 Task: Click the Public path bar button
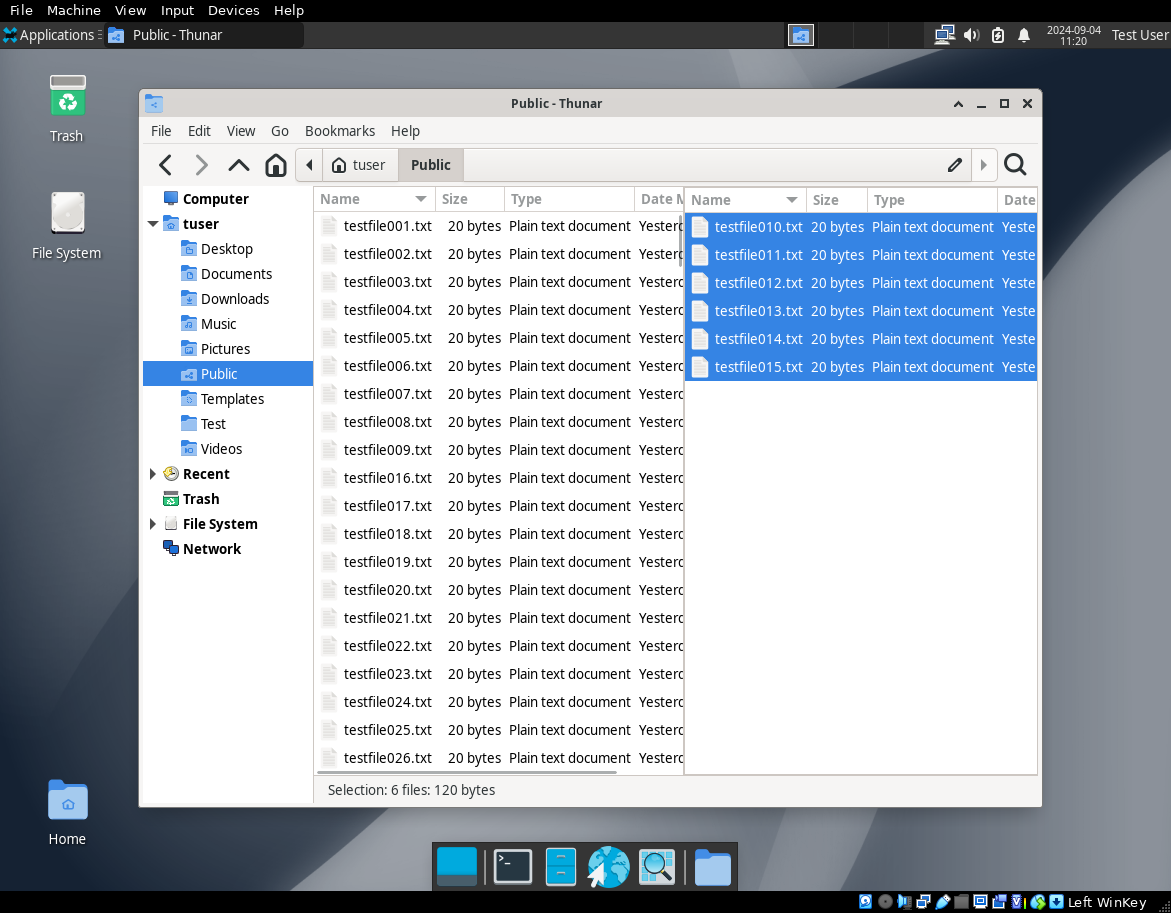pyautogui.click(x=430, y=165)
